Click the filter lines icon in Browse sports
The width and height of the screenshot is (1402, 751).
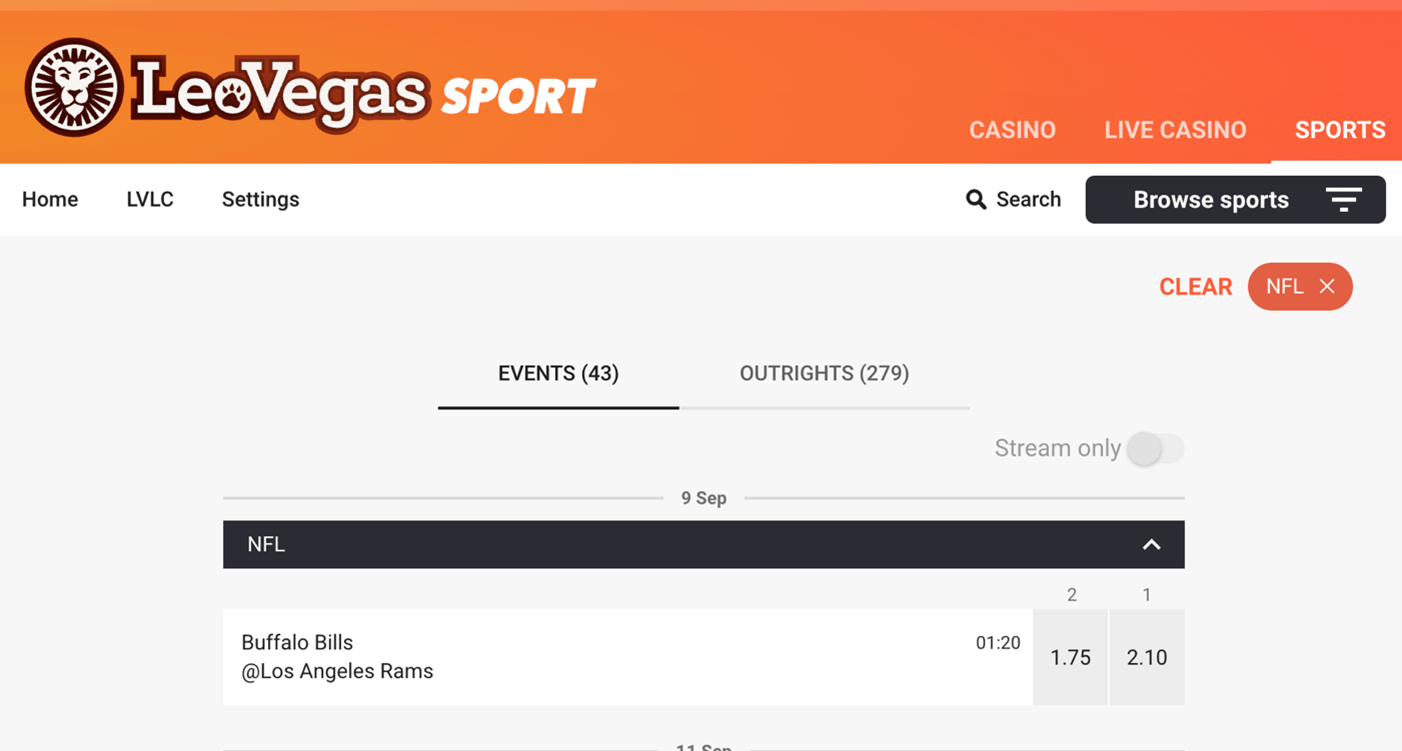pos(1344,200)
